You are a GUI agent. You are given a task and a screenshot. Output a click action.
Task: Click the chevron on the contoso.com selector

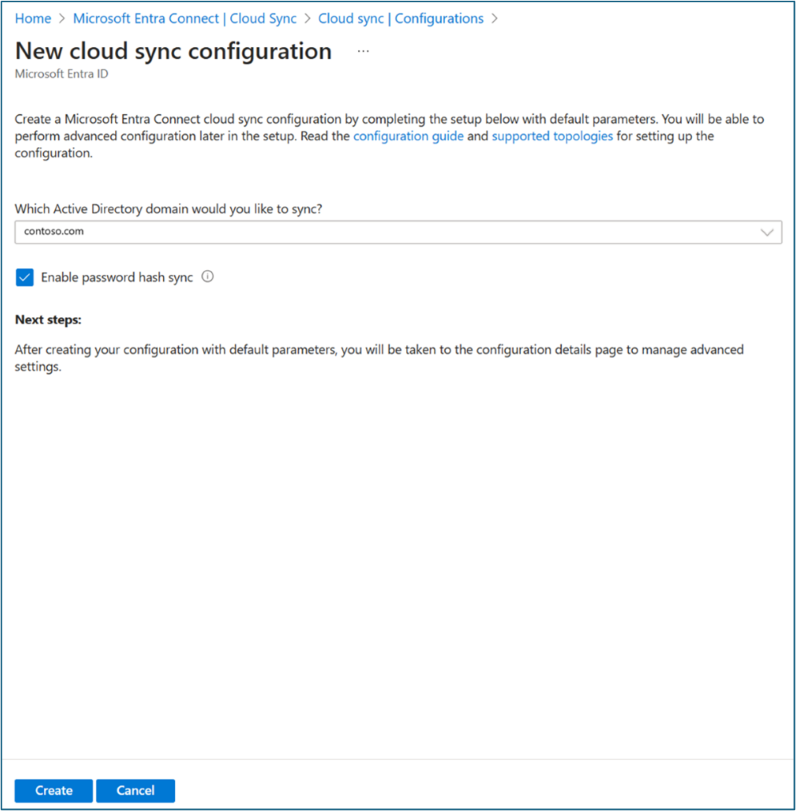coord(767,232)
